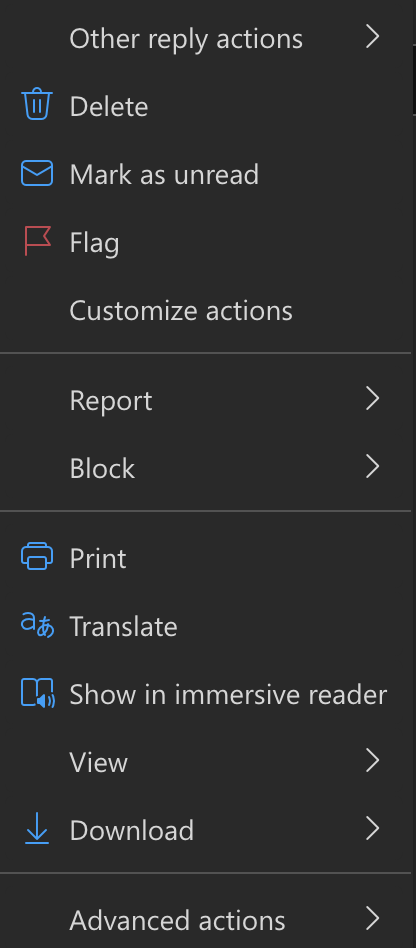Open Advanced actions entry text

point(177,921)
